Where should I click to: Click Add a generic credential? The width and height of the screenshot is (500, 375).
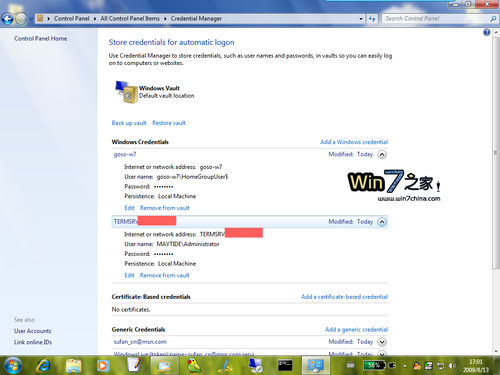tap(356, 329)
